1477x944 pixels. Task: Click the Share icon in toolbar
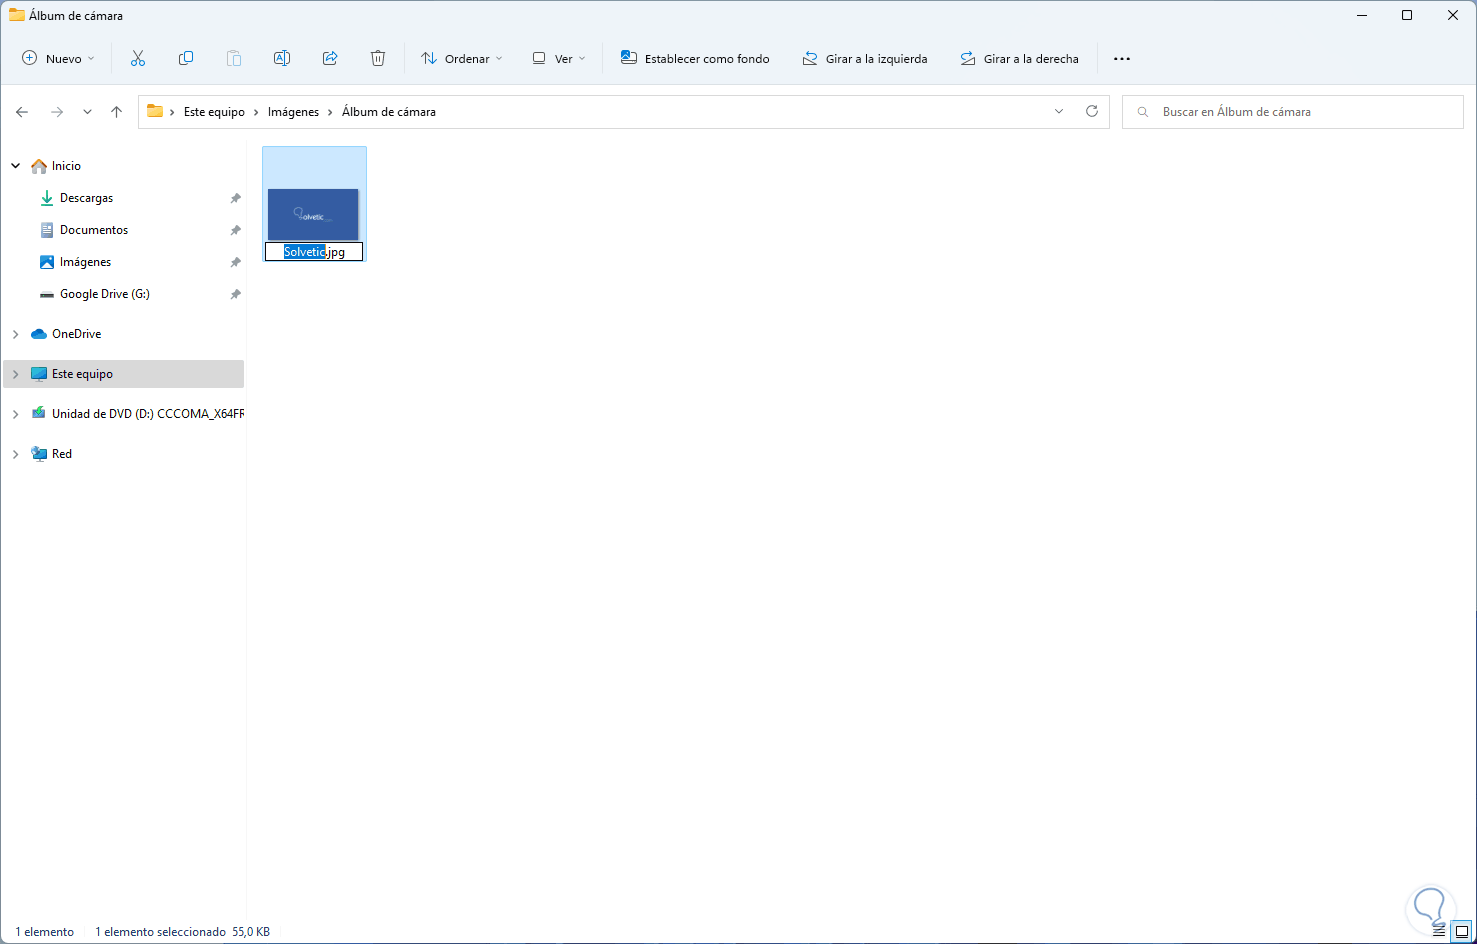click(x=330, y=59)
